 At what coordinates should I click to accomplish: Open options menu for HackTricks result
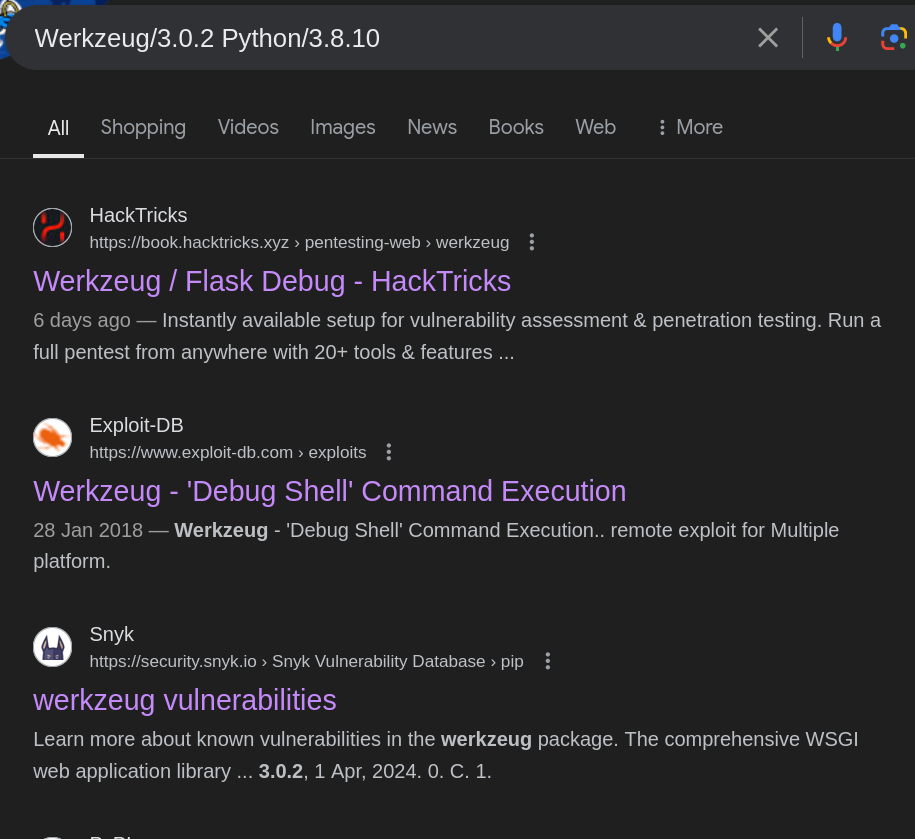pos(531,242)
